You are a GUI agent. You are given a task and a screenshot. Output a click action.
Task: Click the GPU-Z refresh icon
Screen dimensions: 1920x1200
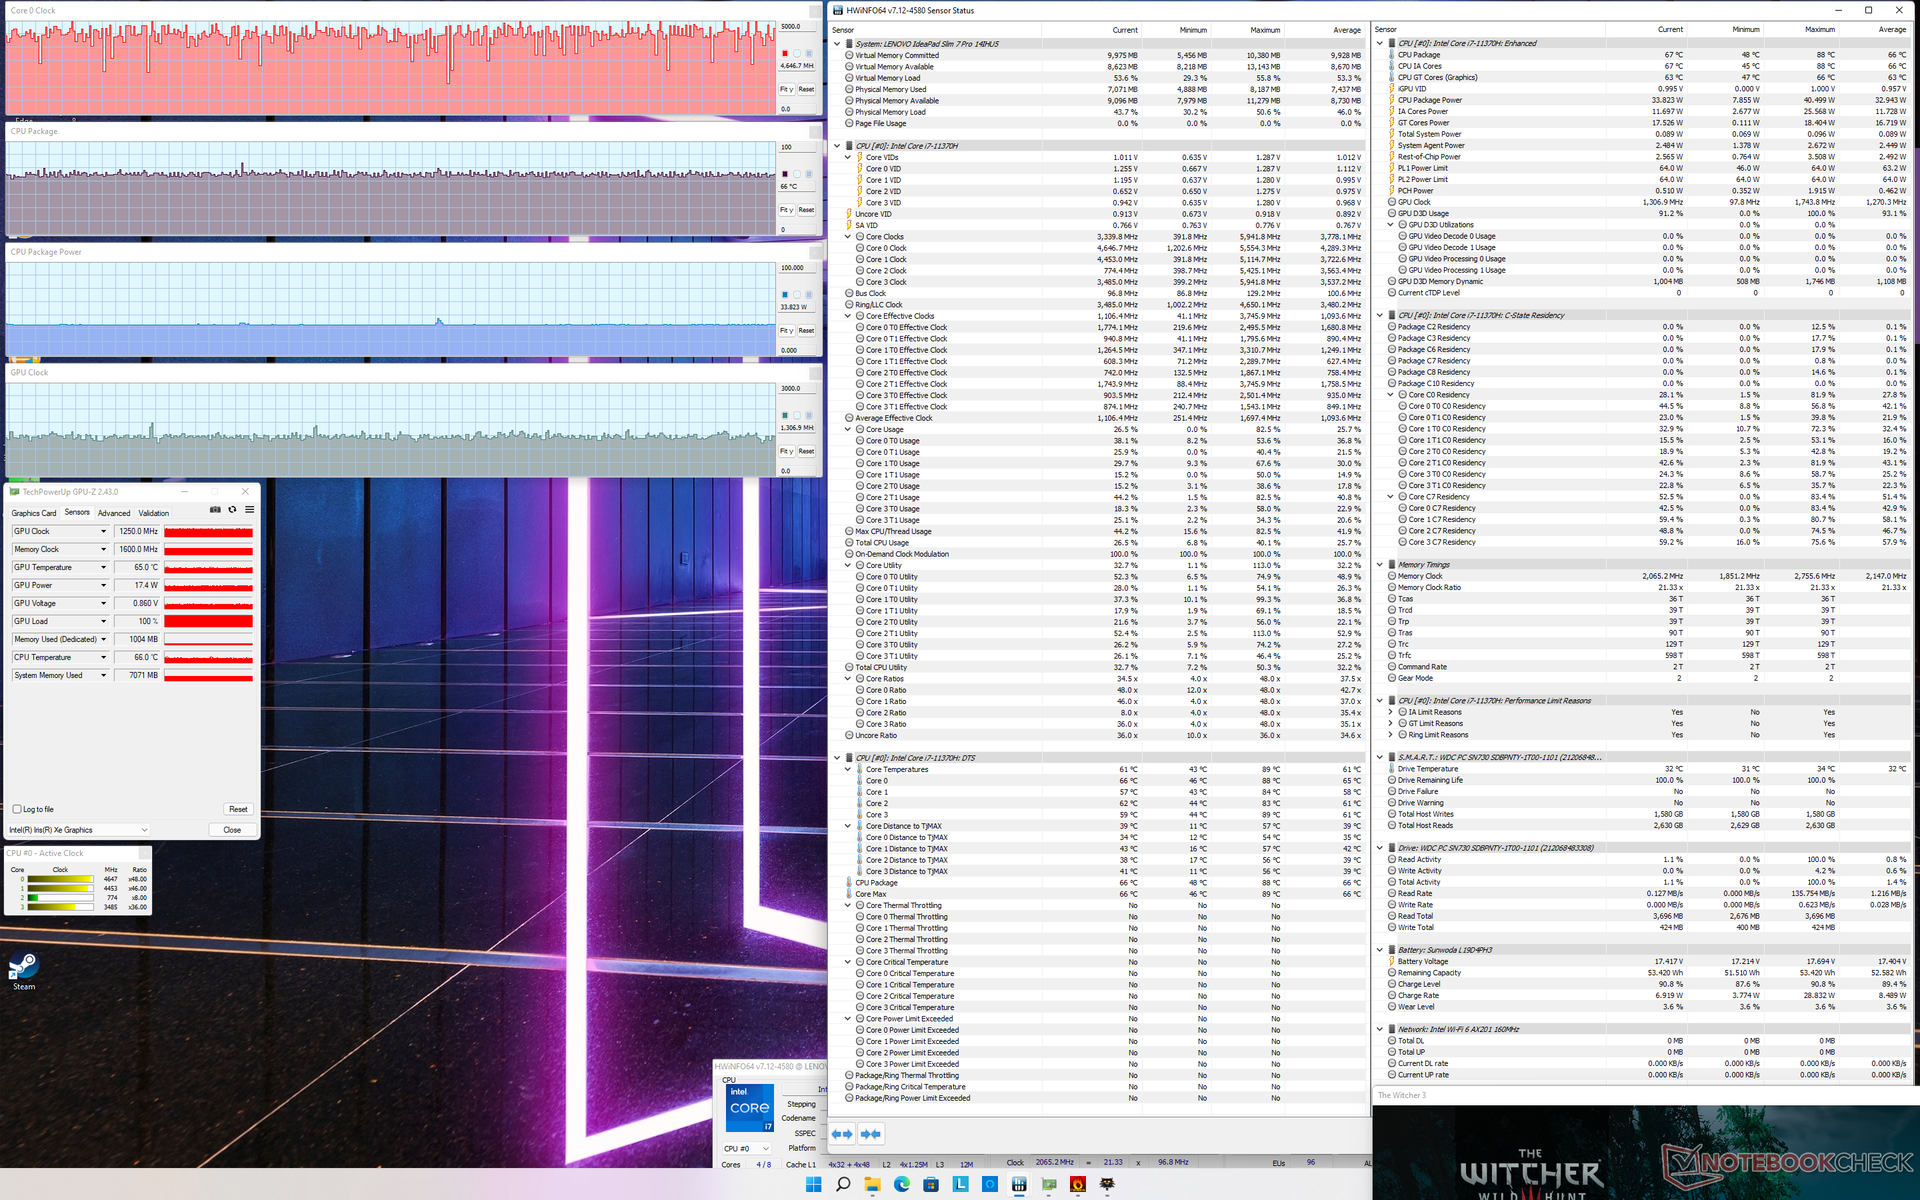tap(232, 510)
